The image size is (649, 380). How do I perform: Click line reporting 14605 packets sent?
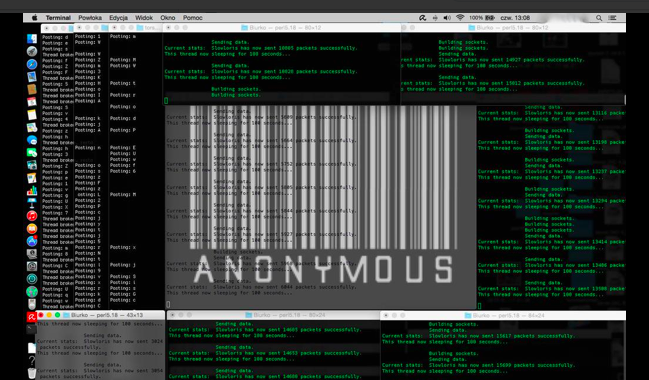pos(265,330)
